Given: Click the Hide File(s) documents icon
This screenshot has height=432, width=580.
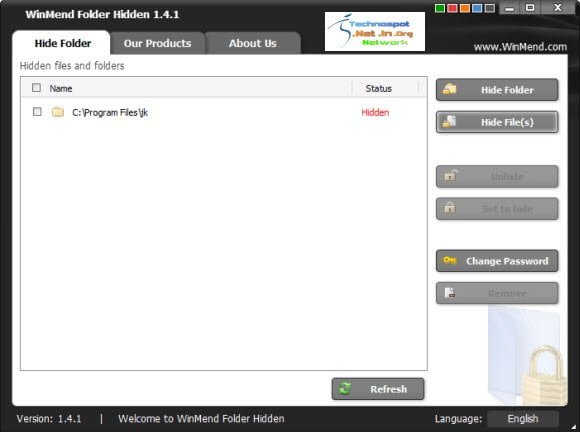Looking at the screenshot, I should [x=449, y=121].
